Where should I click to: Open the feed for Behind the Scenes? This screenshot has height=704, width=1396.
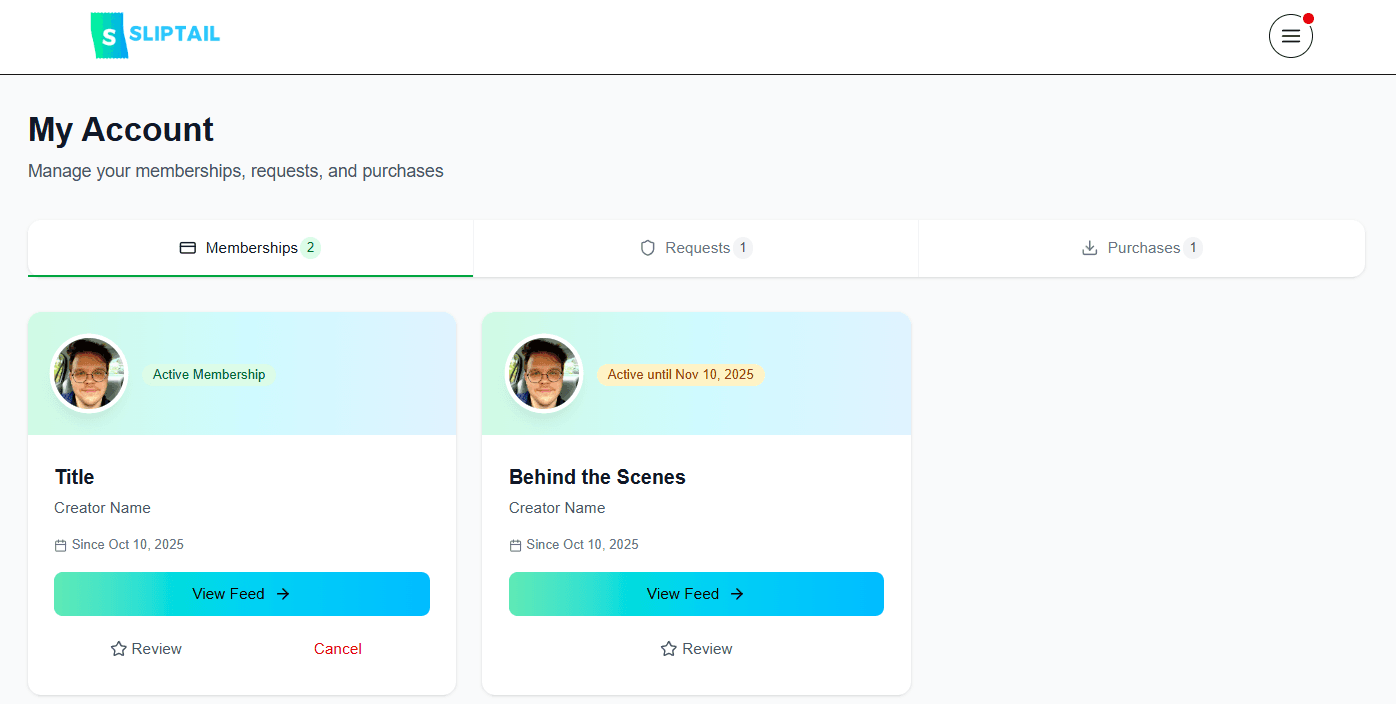pyautogui.click(x=696, y=593)
